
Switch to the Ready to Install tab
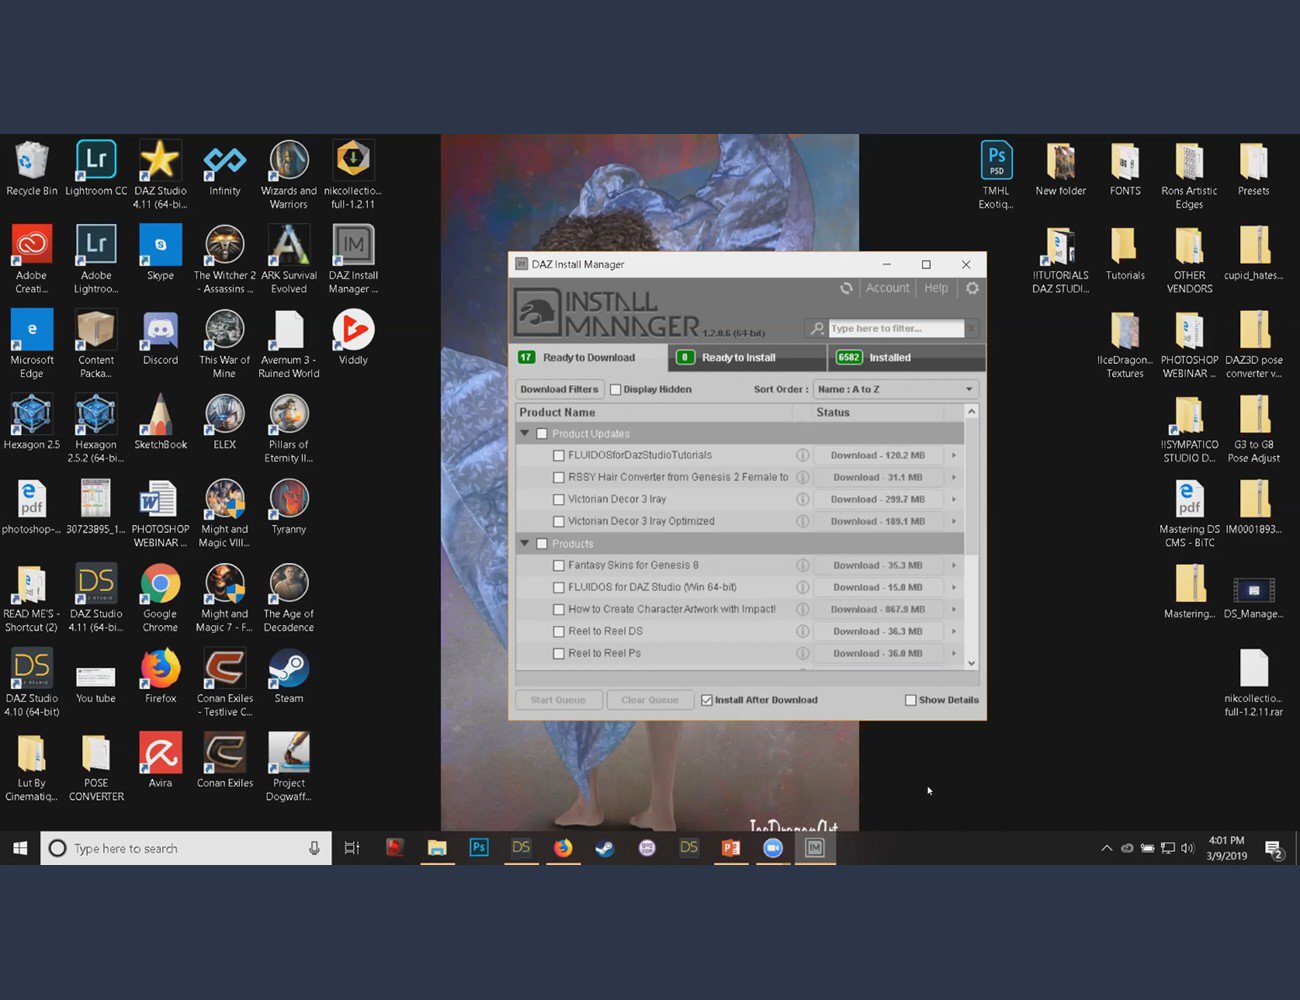coord(748,357)
